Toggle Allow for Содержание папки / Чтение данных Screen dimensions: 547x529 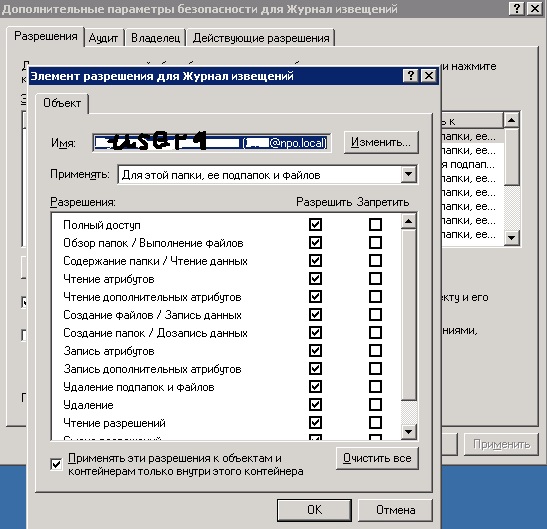[315, 261]
